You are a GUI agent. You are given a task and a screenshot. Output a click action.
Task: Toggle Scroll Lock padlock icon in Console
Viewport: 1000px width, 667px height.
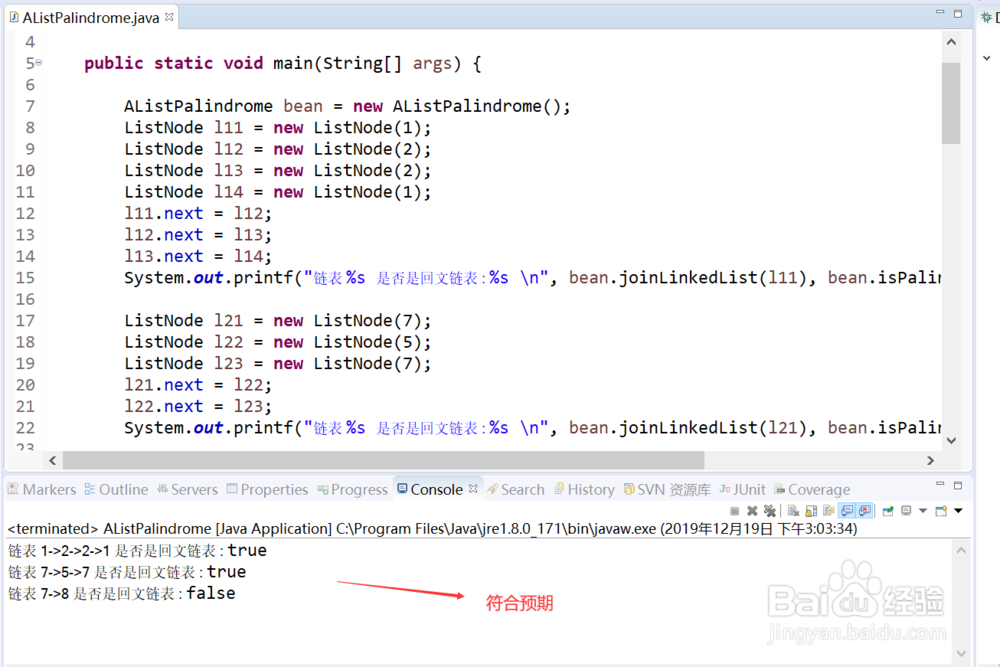click(811, 511)
